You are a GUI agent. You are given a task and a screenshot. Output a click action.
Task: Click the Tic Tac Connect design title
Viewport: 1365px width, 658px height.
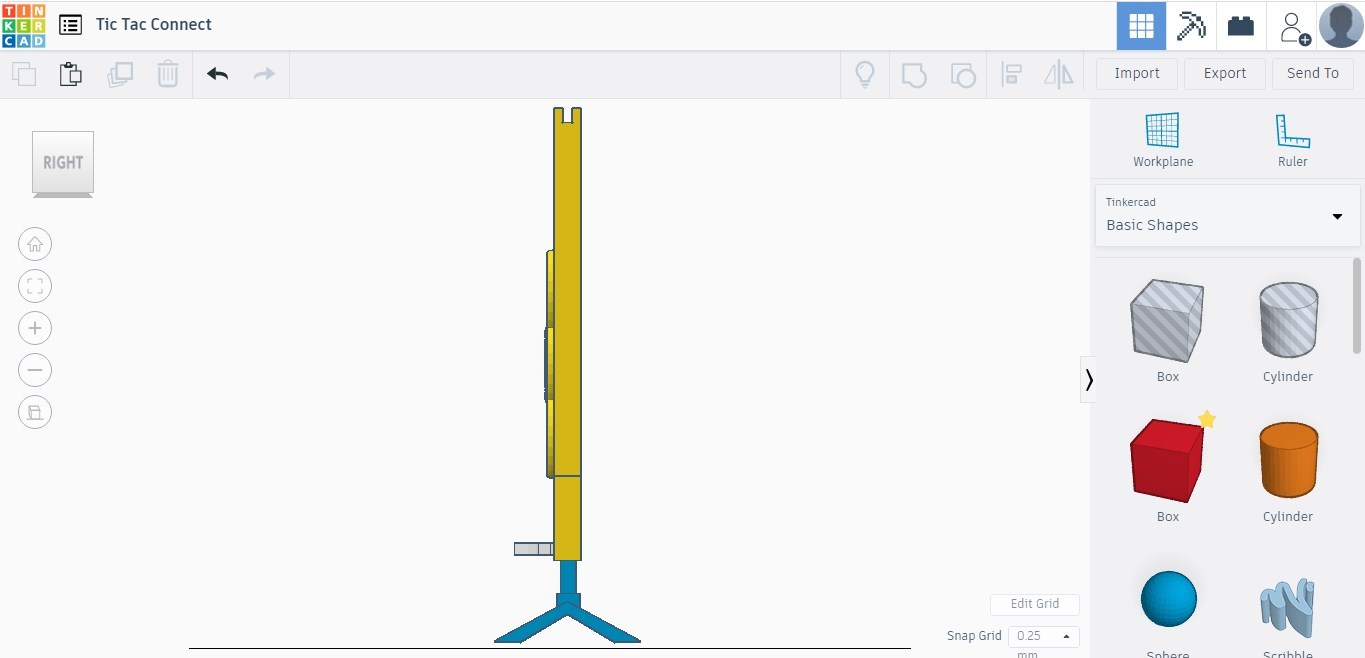click(x=154, y=25)
